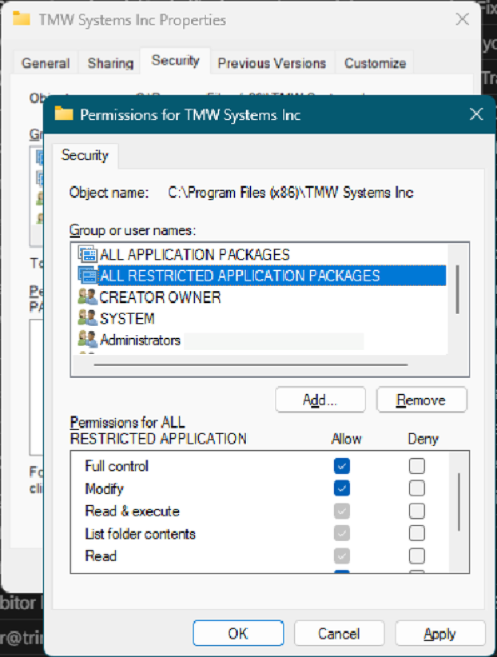
Task: Open Customize tab in Properties window
Action: (x=375, y=63)
